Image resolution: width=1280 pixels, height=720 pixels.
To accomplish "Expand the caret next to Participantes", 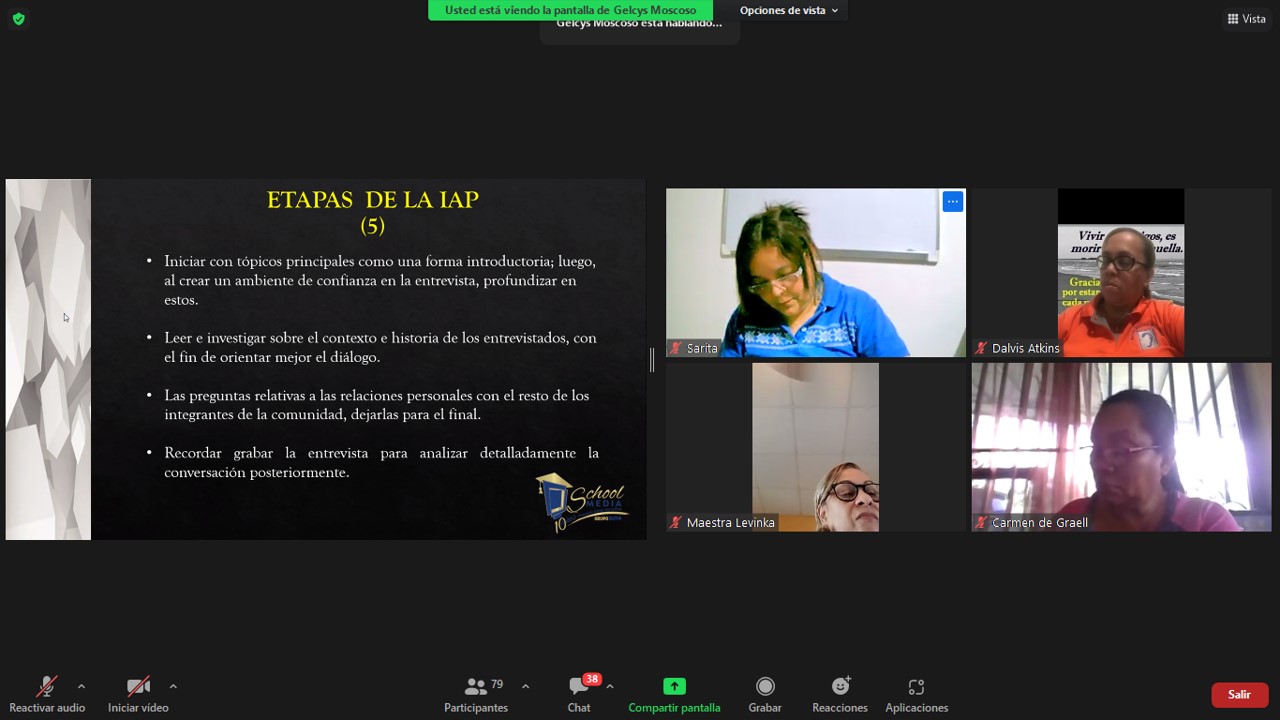I will point(525,686).
